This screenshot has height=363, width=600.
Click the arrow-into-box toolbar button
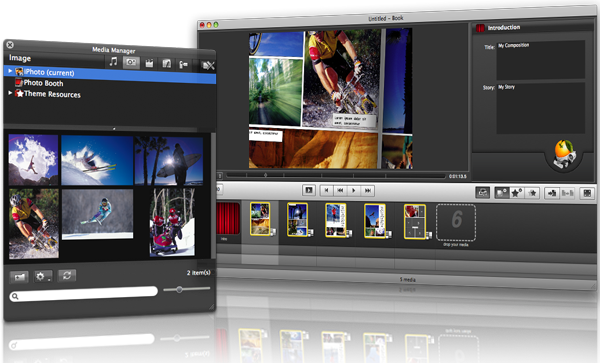[552, 193]
